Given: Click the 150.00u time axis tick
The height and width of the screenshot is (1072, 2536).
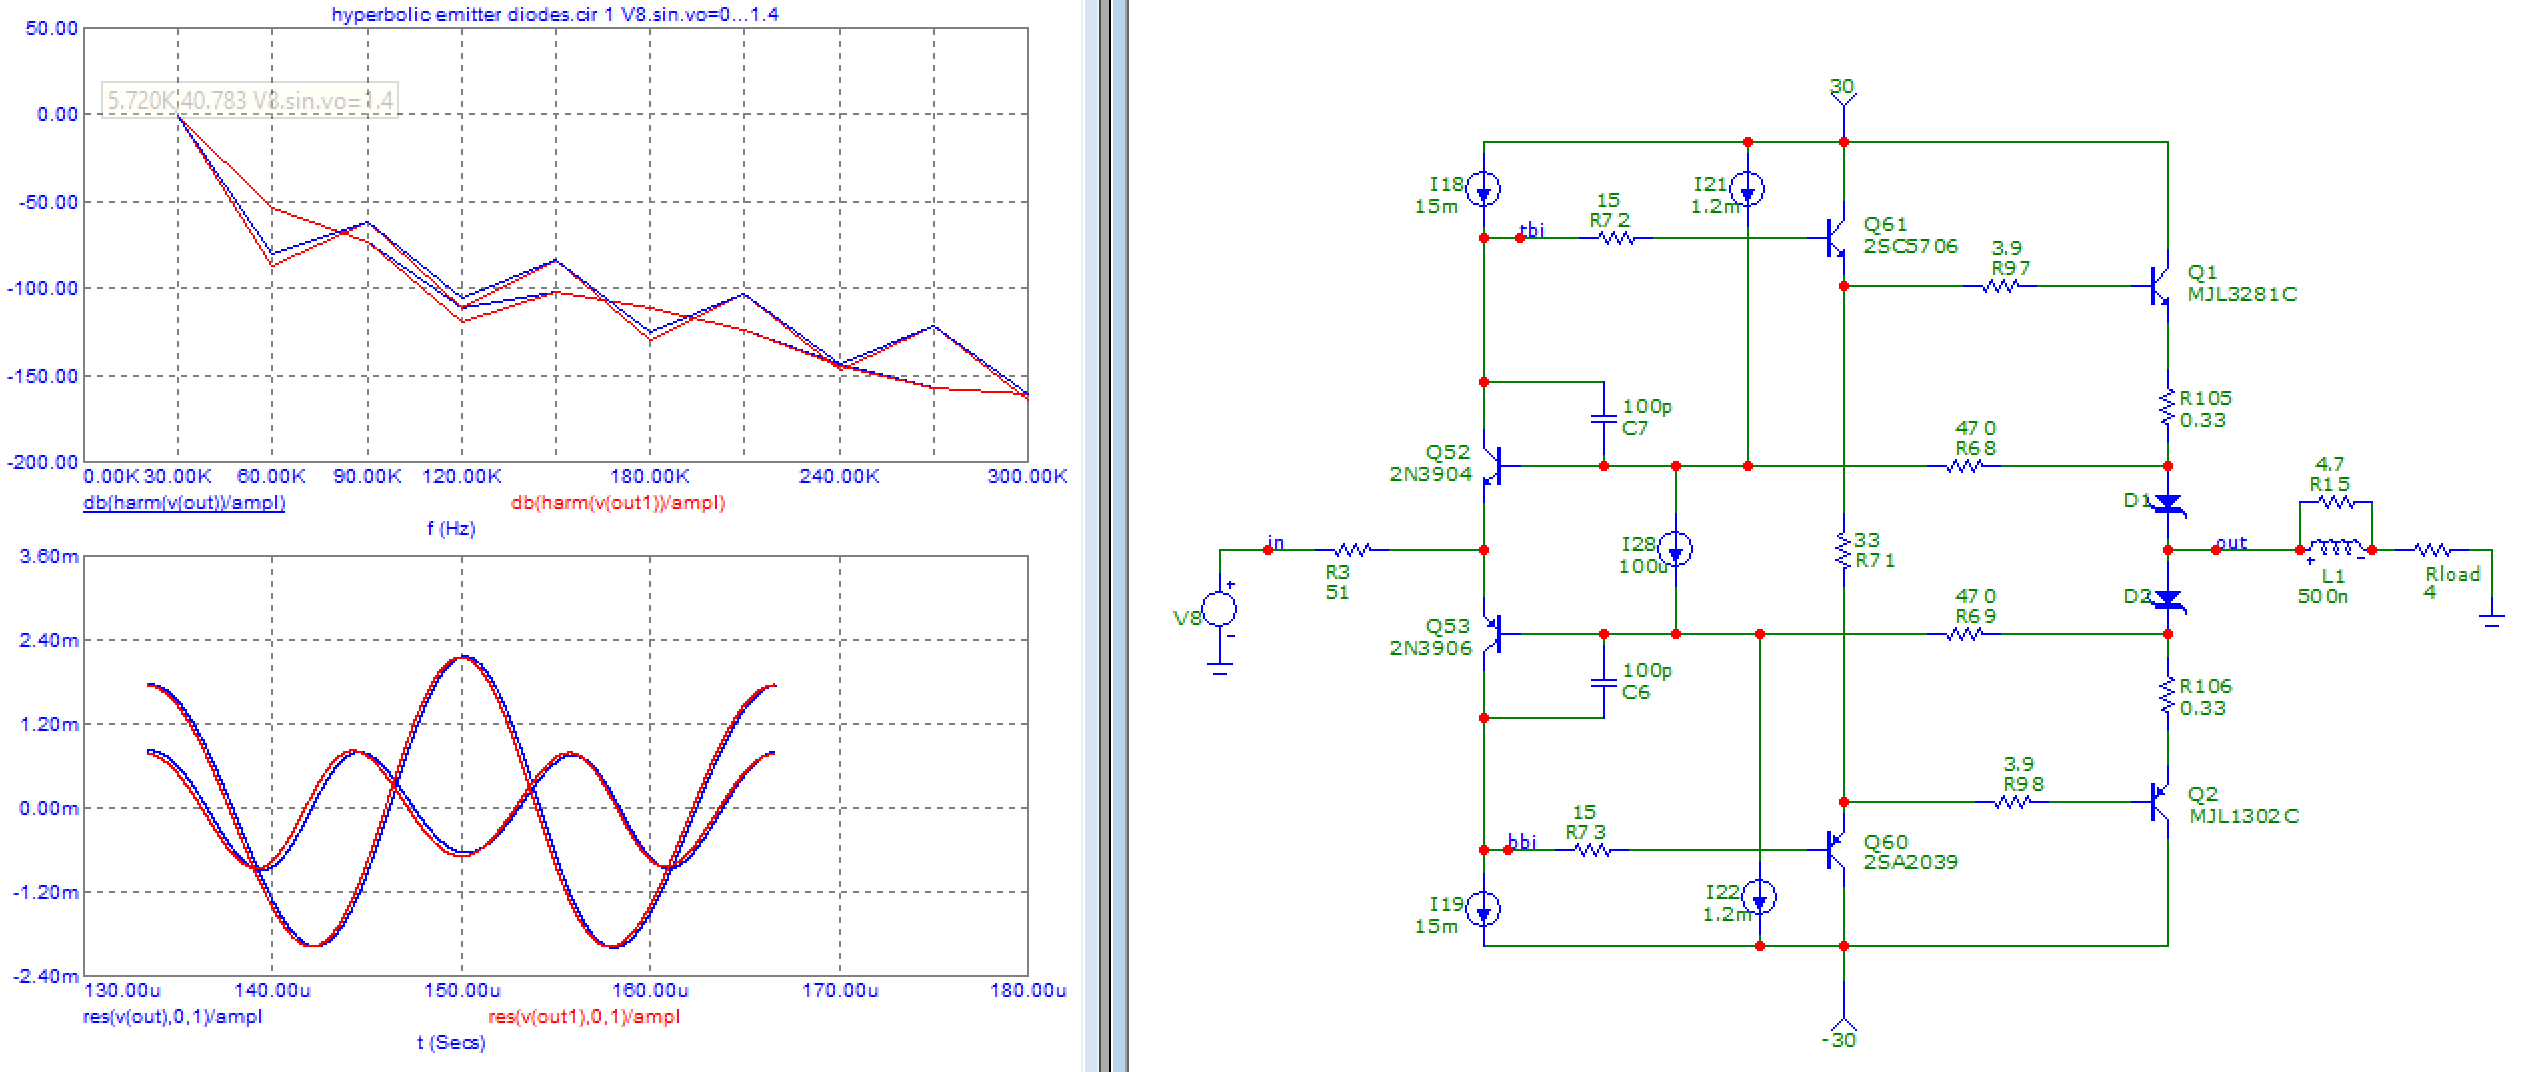Looking at the screenshot, I should (462, 990).
